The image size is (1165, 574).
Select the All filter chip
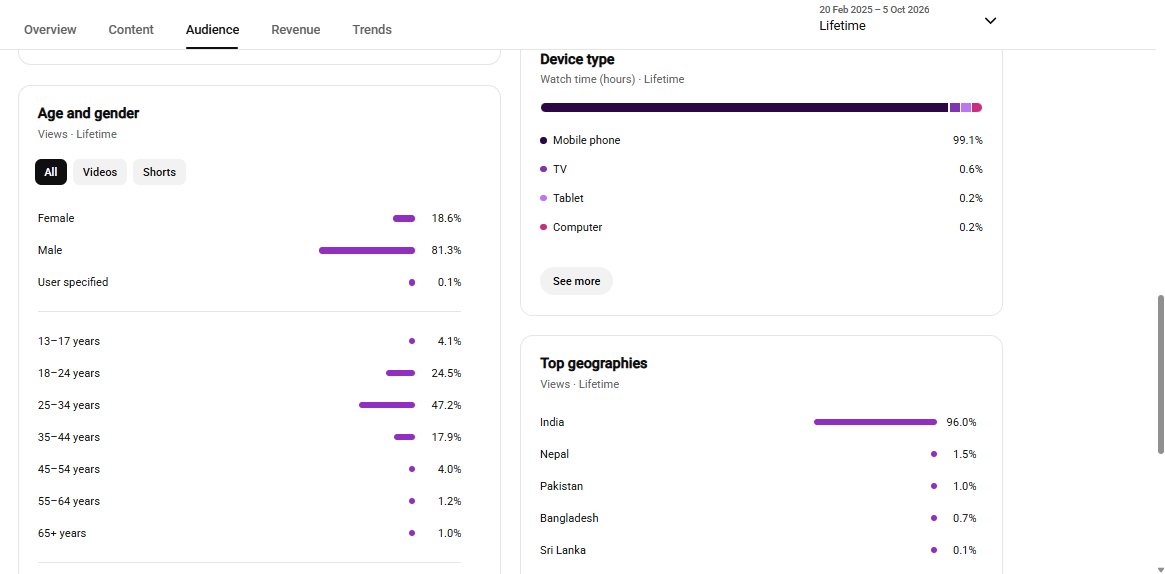tap(51, 172)
